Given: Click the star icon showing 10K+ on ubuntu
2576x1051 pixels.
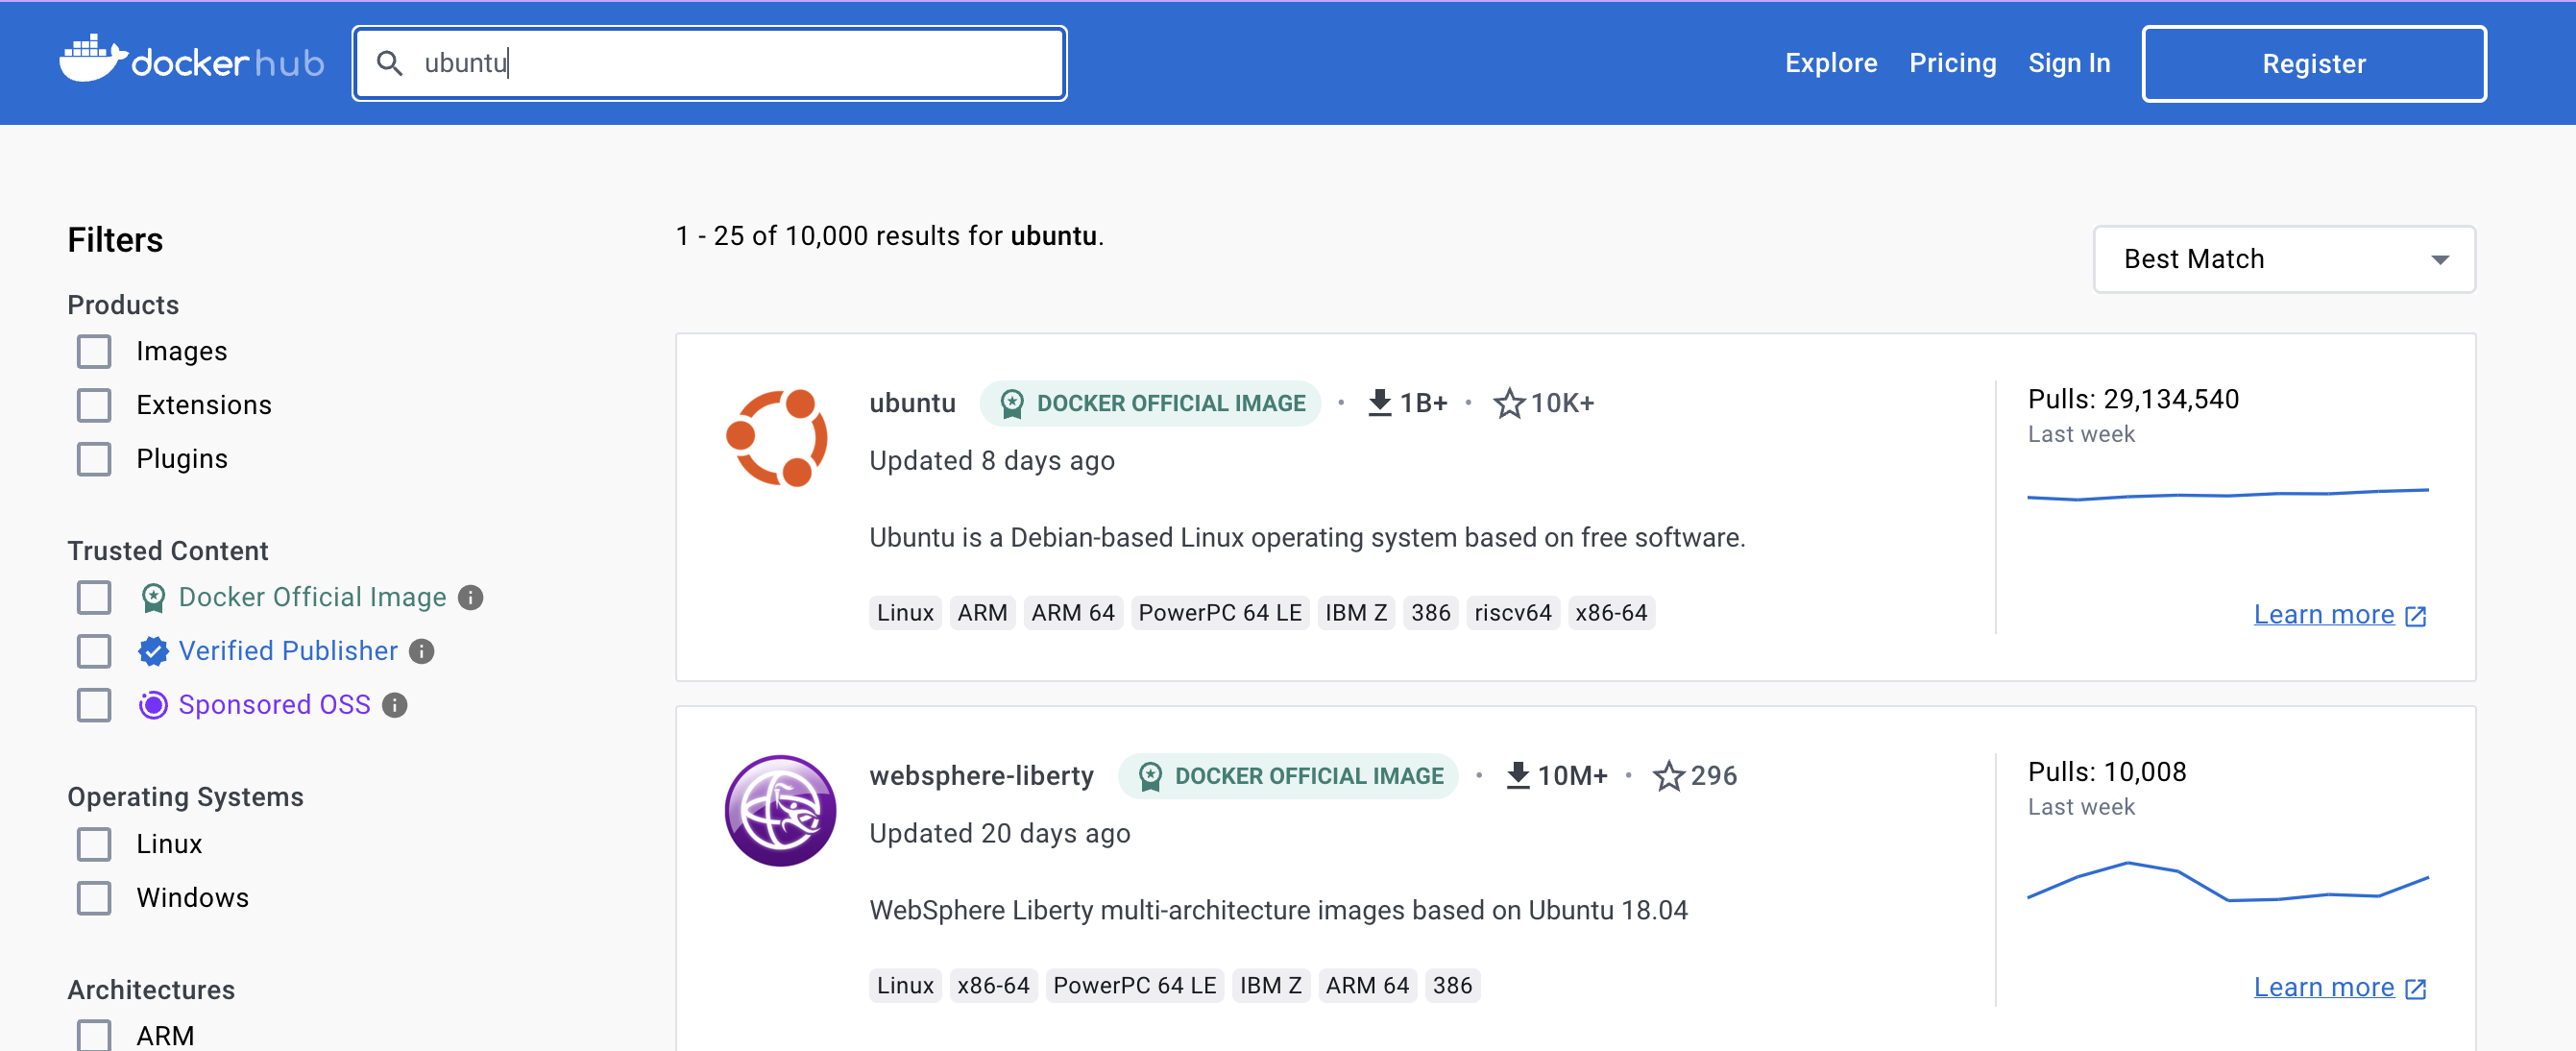Looking at the screenshot, I should point(1508,403).
